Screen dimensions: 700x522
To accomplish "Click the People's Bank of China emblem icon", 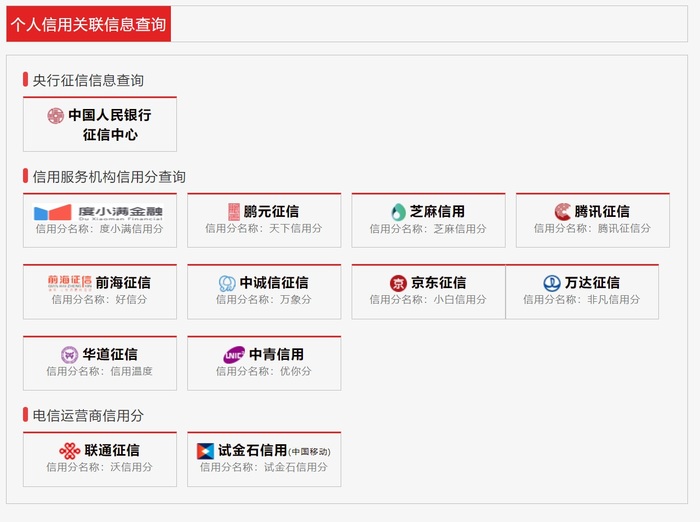I will (x=56, y=116).
